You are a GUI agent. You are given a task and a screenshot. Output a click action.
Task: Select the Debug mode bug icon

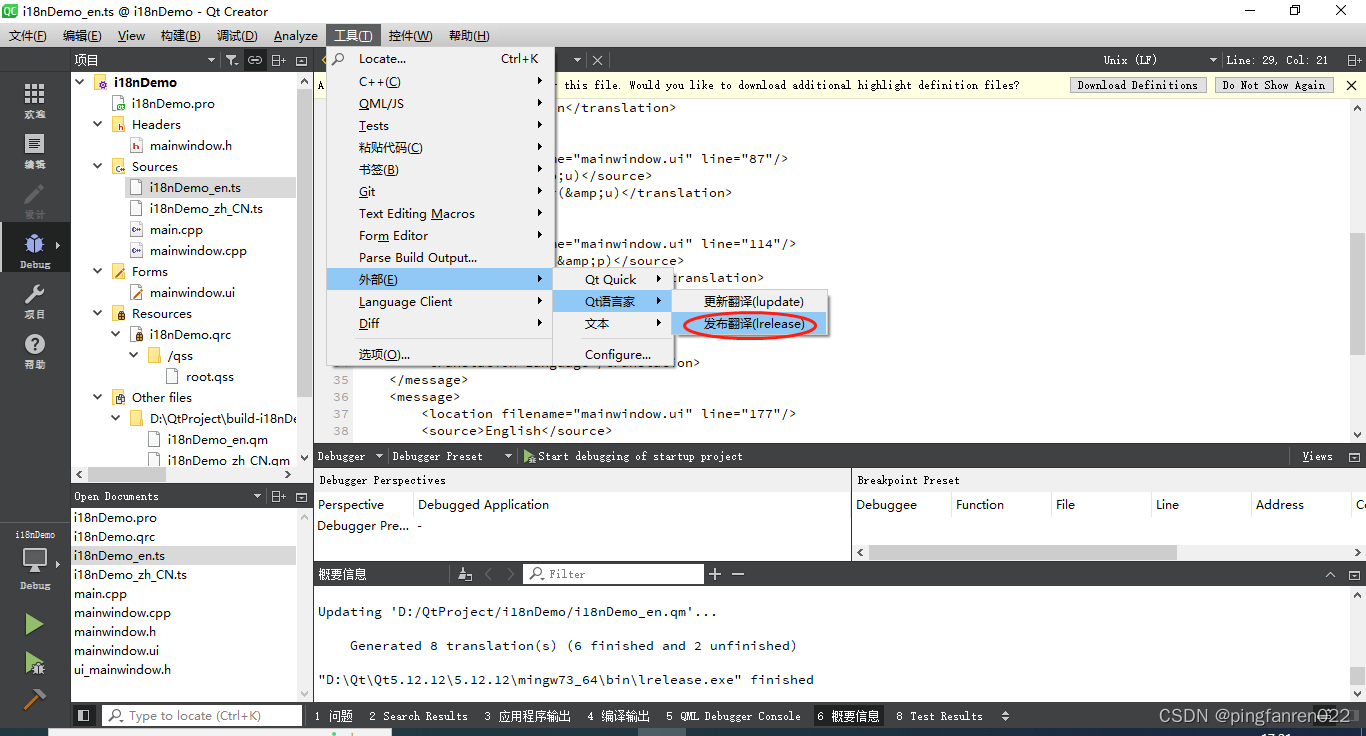point(34,241)
